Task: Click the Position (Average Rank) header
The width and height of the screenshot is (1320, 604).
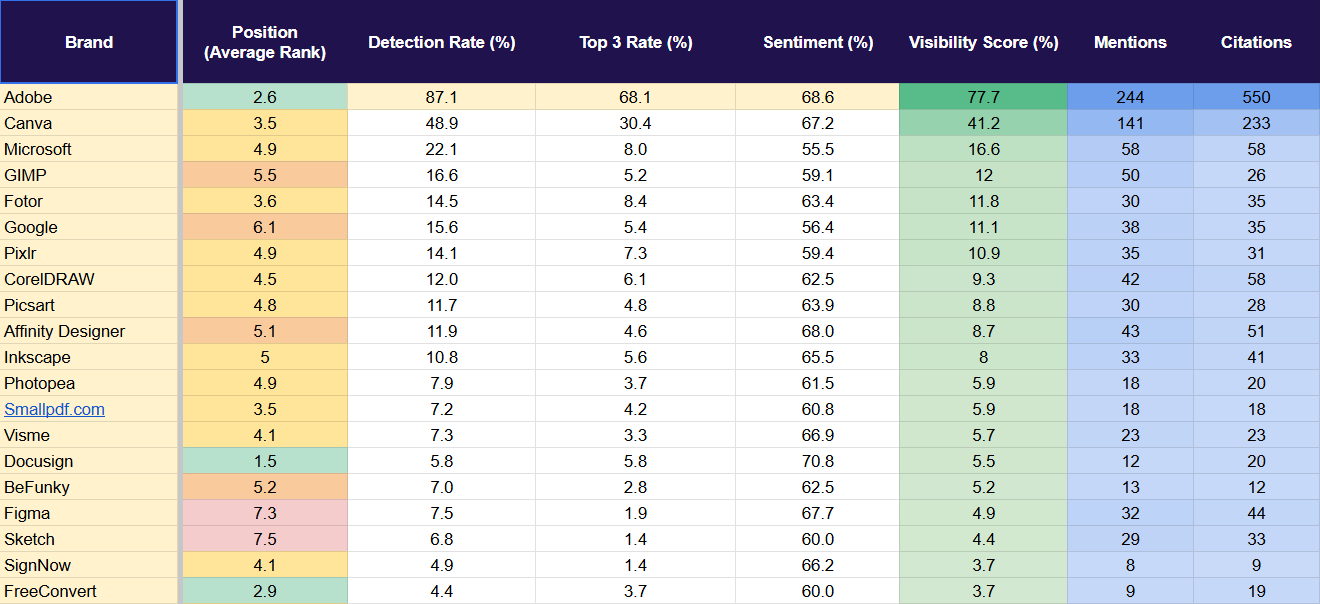Action: pos(264,42)
